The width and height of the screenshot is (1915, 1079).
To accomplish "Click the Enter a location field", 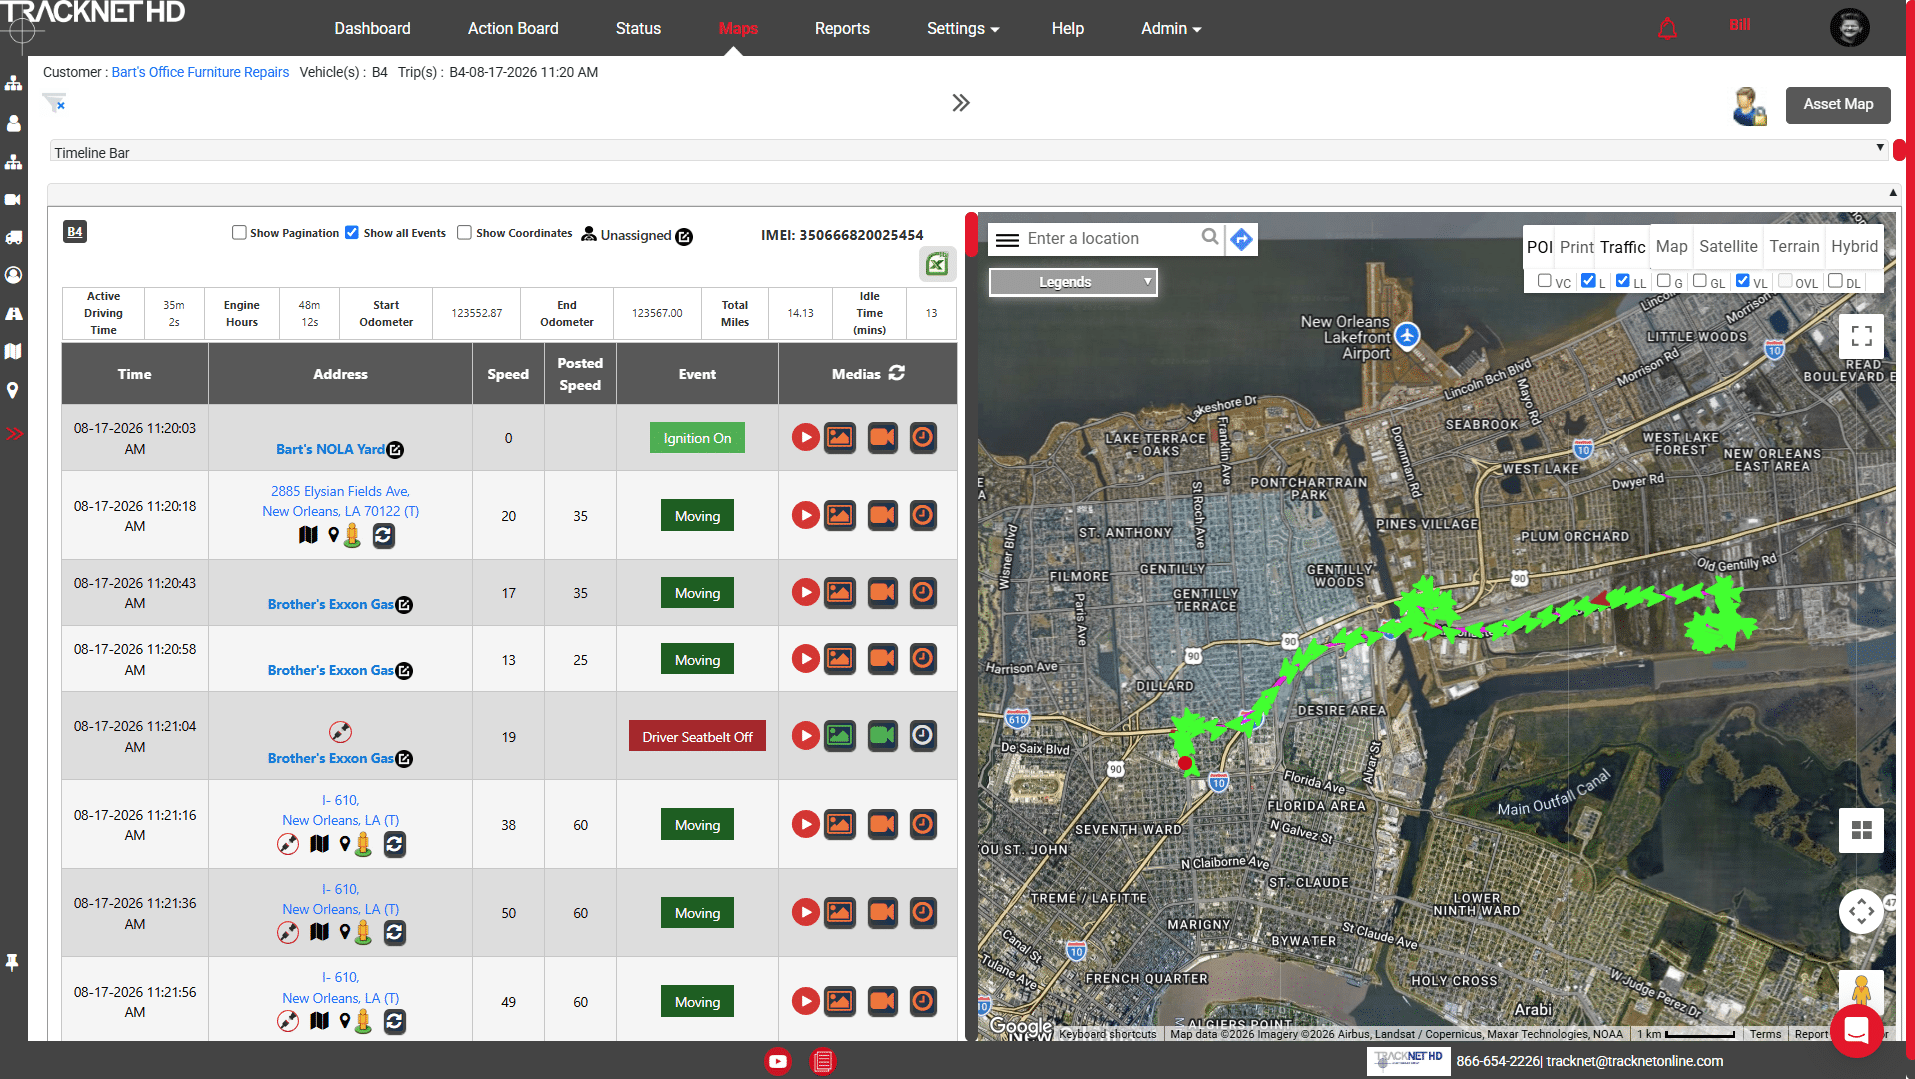I will [x=1108, y=239].
